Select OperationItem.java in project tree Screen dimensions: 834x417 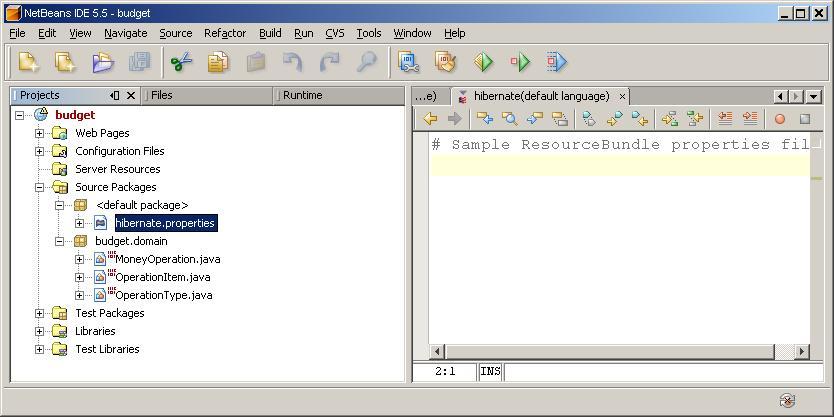tap(163, 277)
